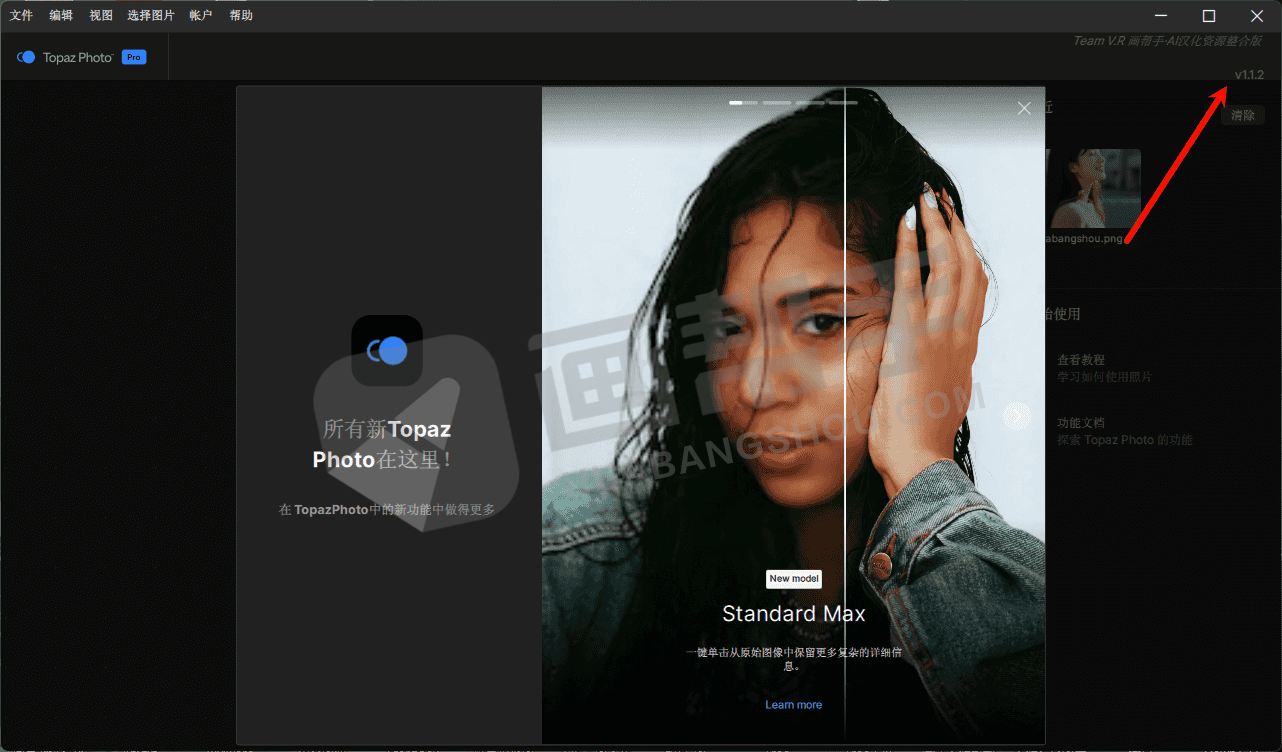This screenshot has width=1282, height=752.
Task: Open the 编辑 menu
Action: pyautogui.click(x=61, y=16)
